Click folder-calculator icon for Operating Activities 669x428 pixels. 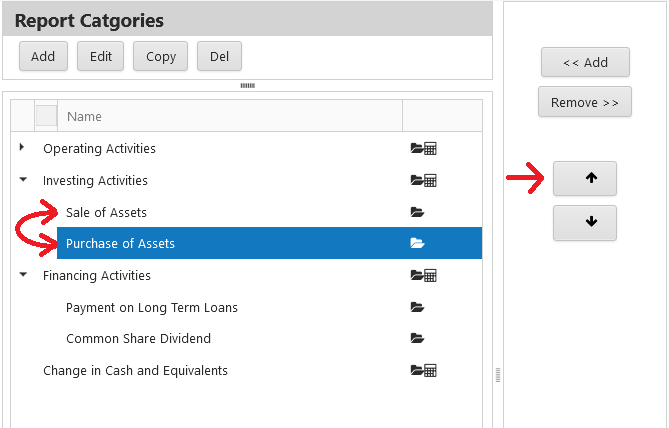(x=423, y=148)
